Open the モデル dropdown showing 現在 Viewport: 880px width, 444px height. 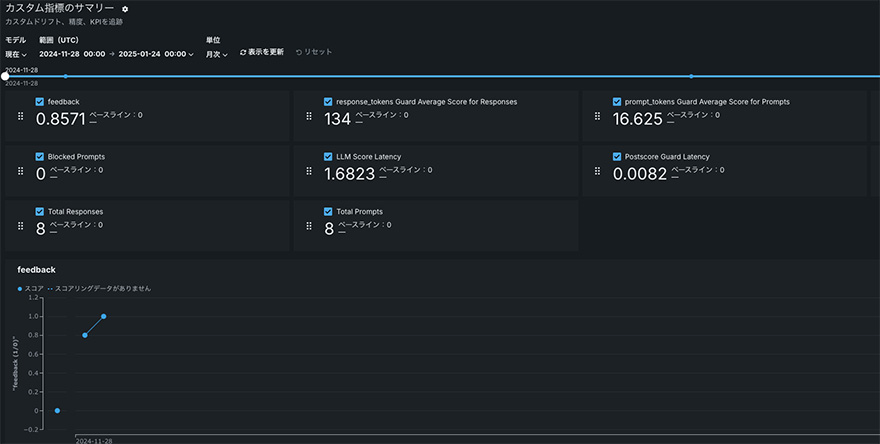[x=16, y=54]
